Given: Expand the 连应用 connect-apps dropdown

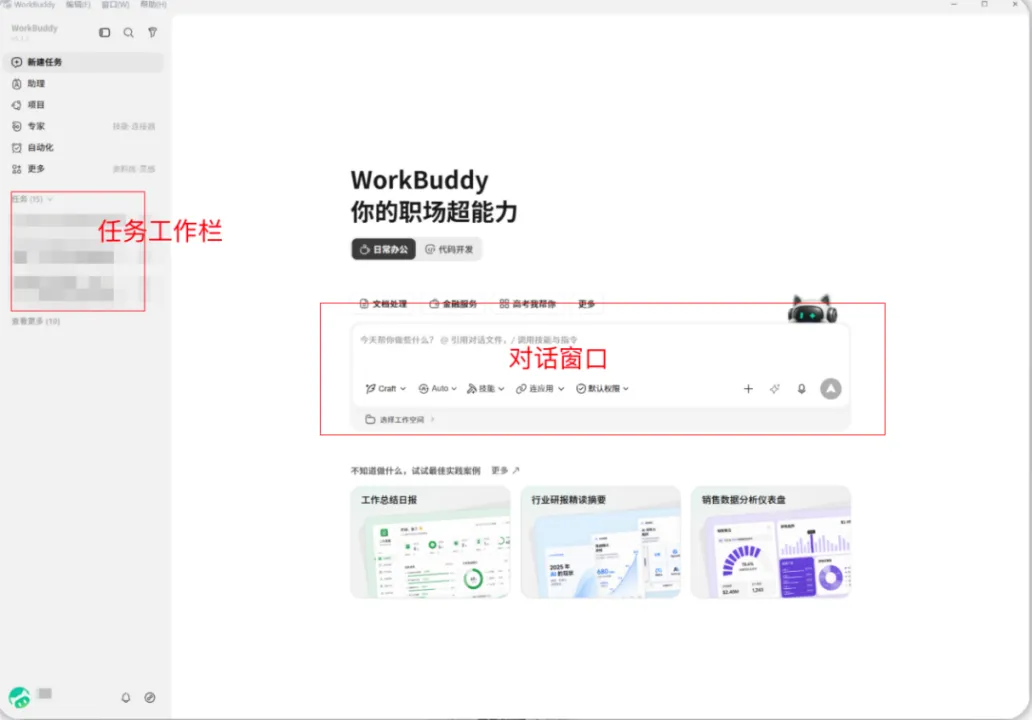Looking at the screenshot, I should [540, 389].
